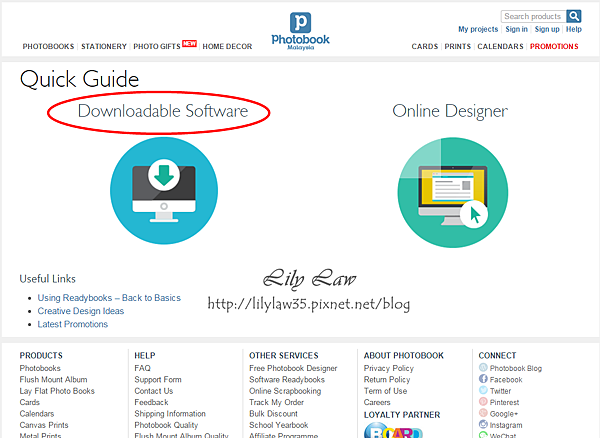Open the CARDS menu
600x438 pixels.
[x=425, y=46]
